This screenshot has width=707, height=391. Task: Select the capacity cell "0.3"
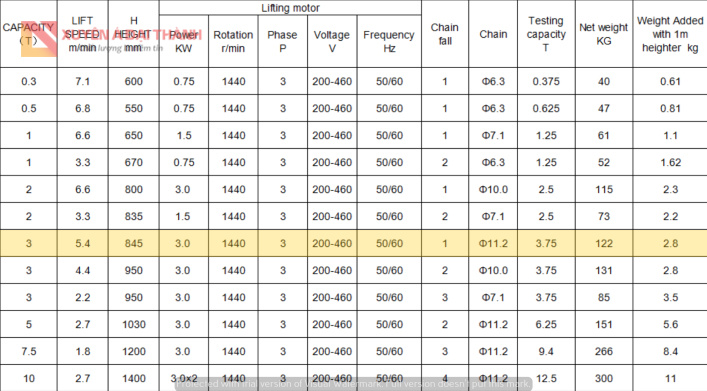click(28, 81)
